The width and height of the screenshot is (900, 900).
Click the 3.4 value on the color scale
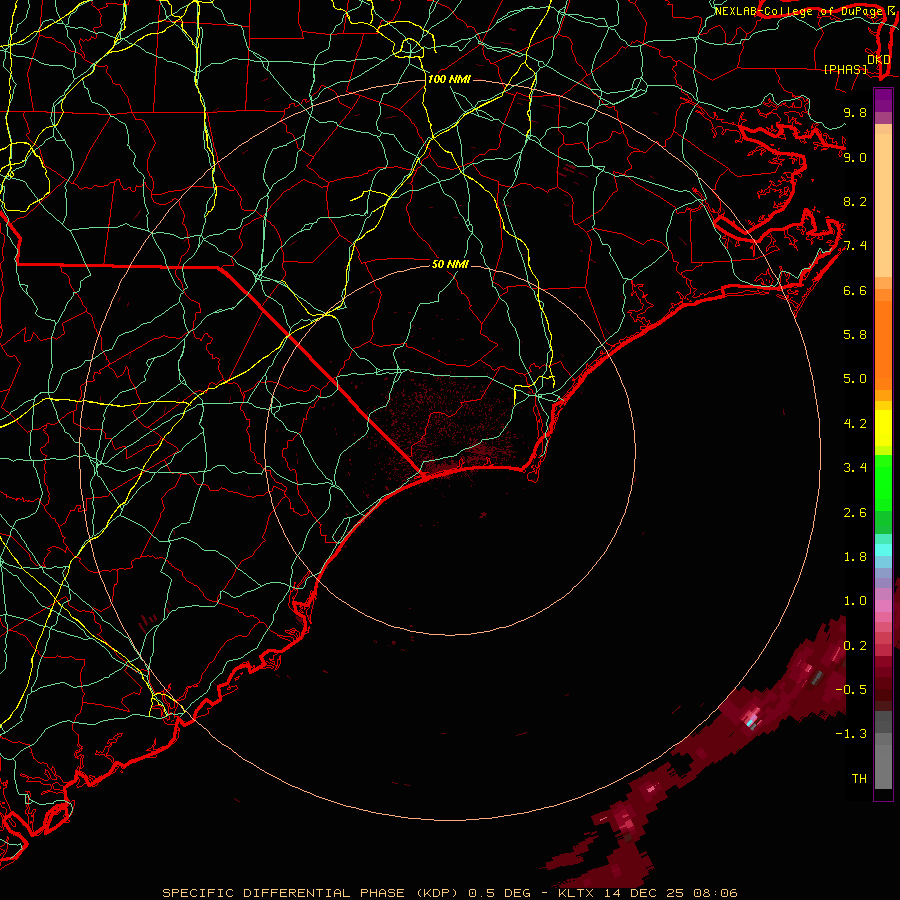click(x=855, y=468)
